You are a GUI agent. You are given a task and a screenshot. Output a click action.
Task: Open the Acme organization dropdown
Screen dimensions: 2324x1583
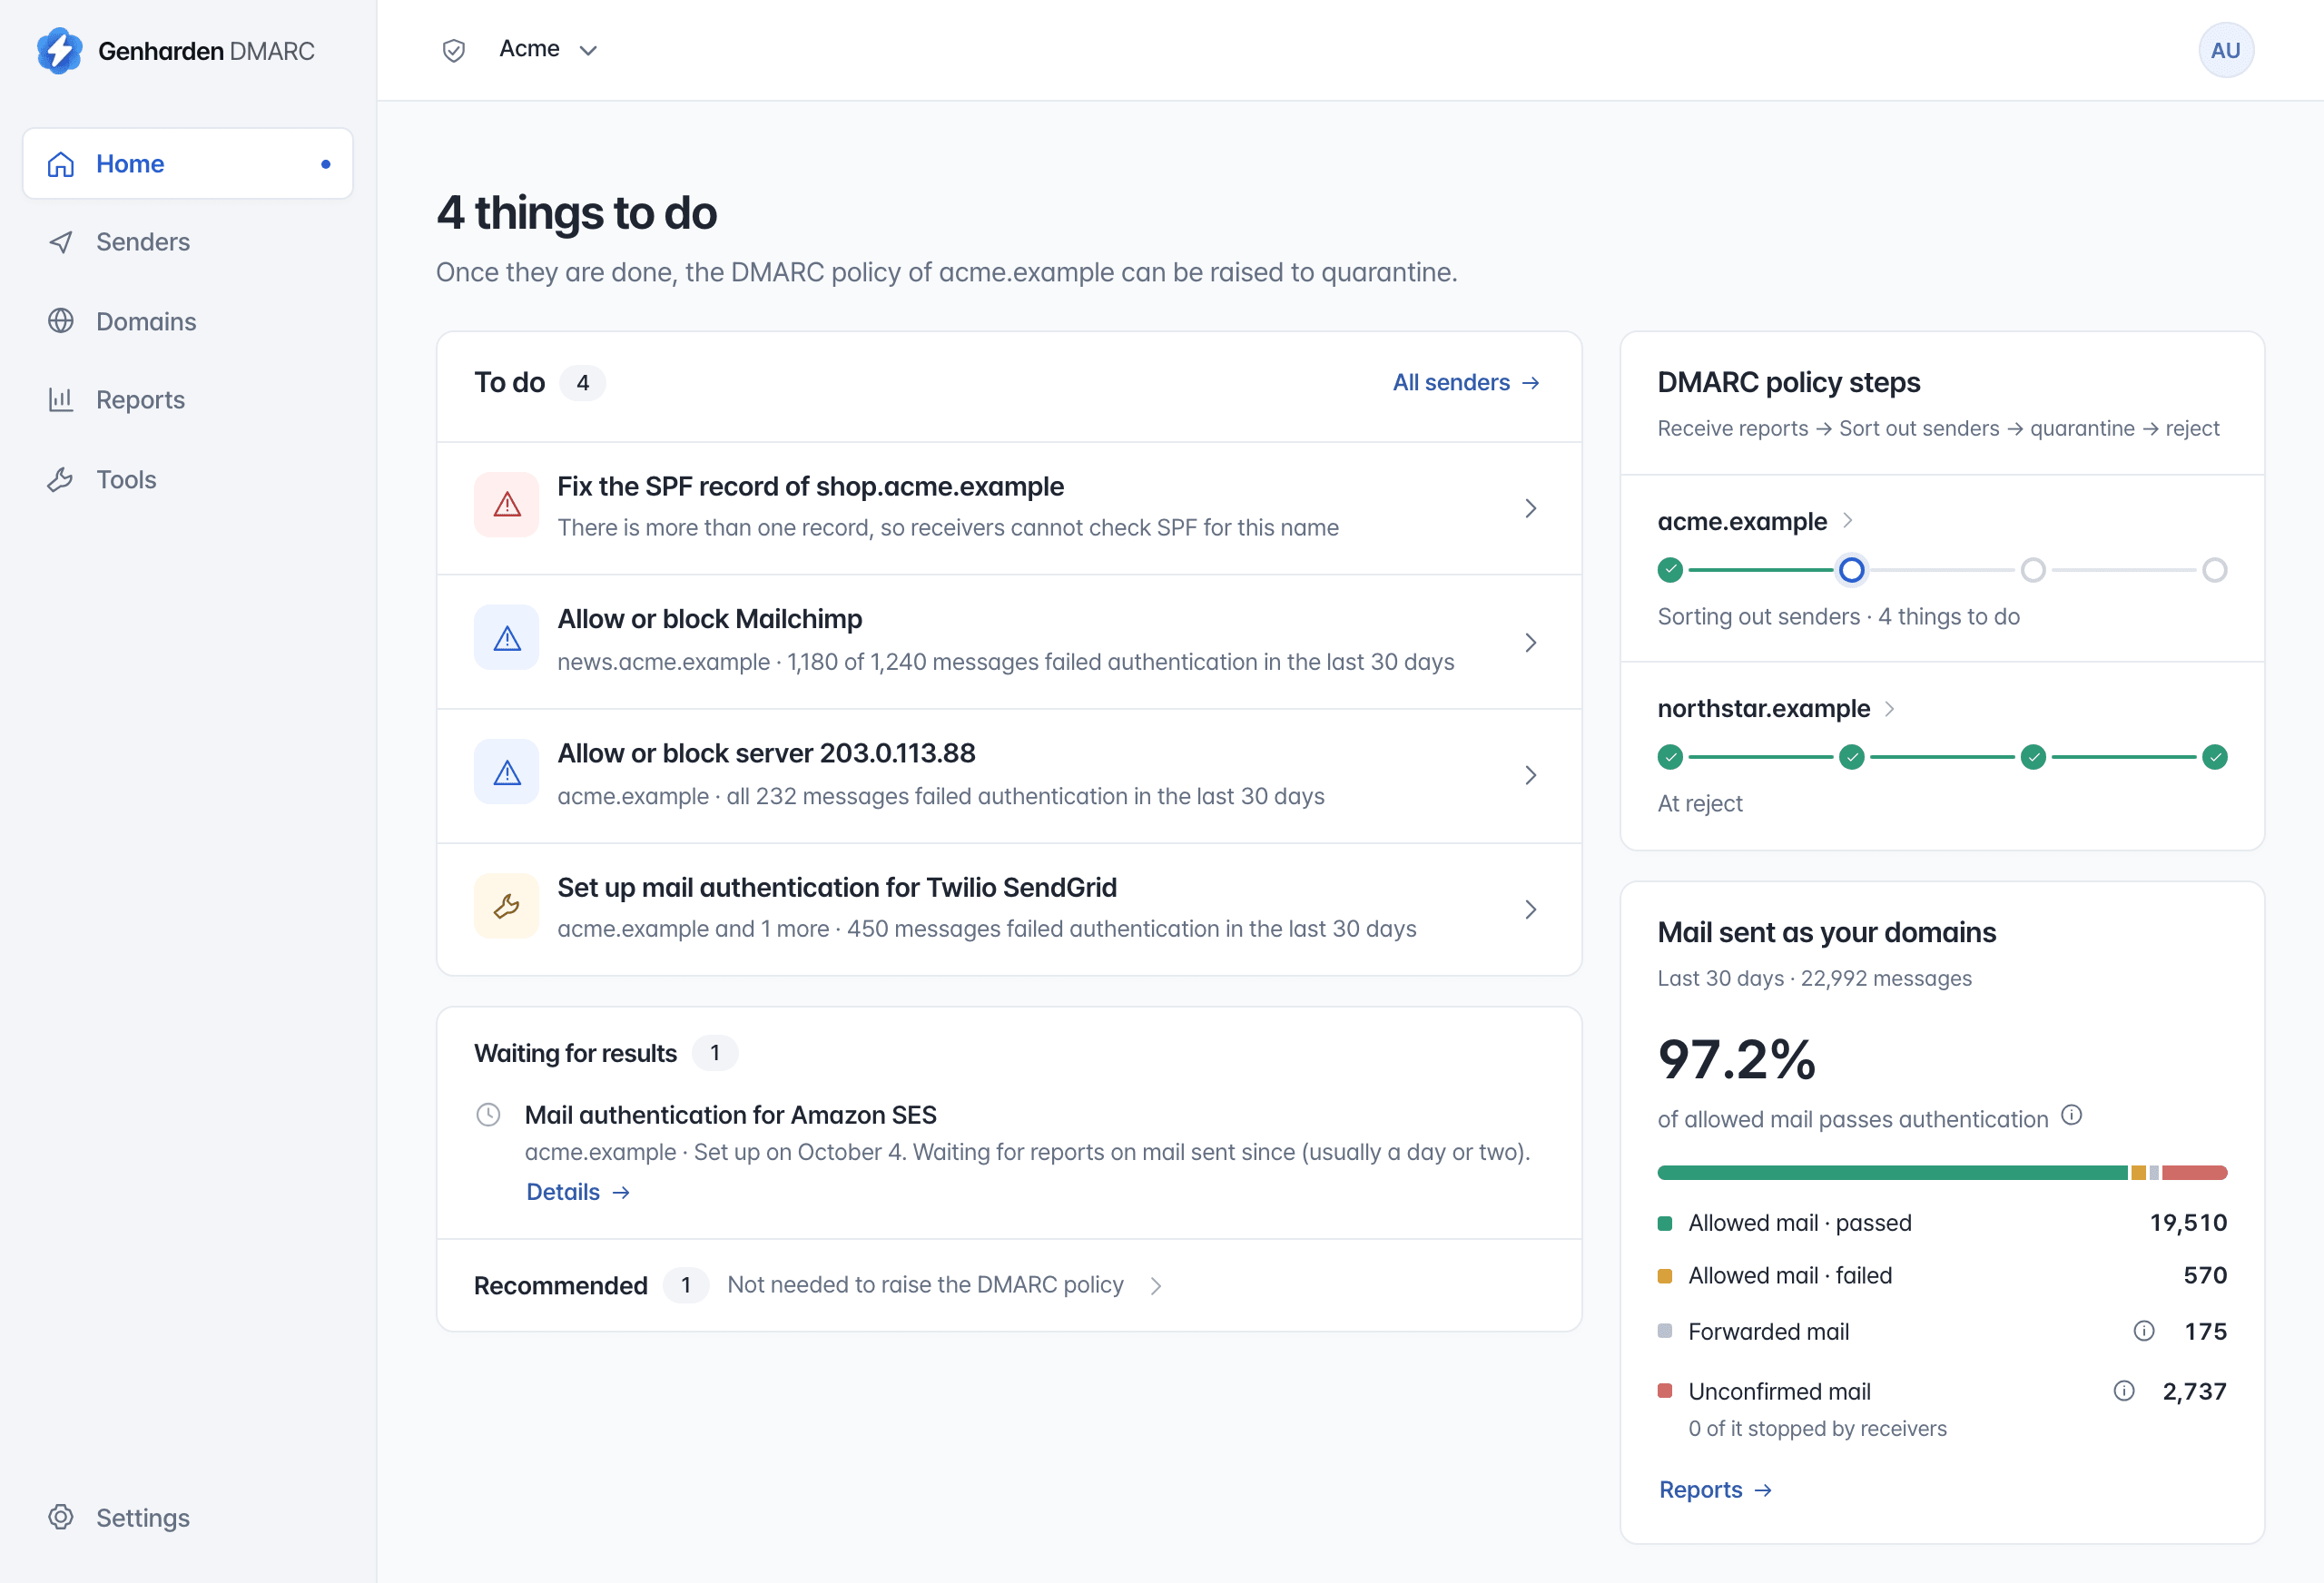coord(548,49)
